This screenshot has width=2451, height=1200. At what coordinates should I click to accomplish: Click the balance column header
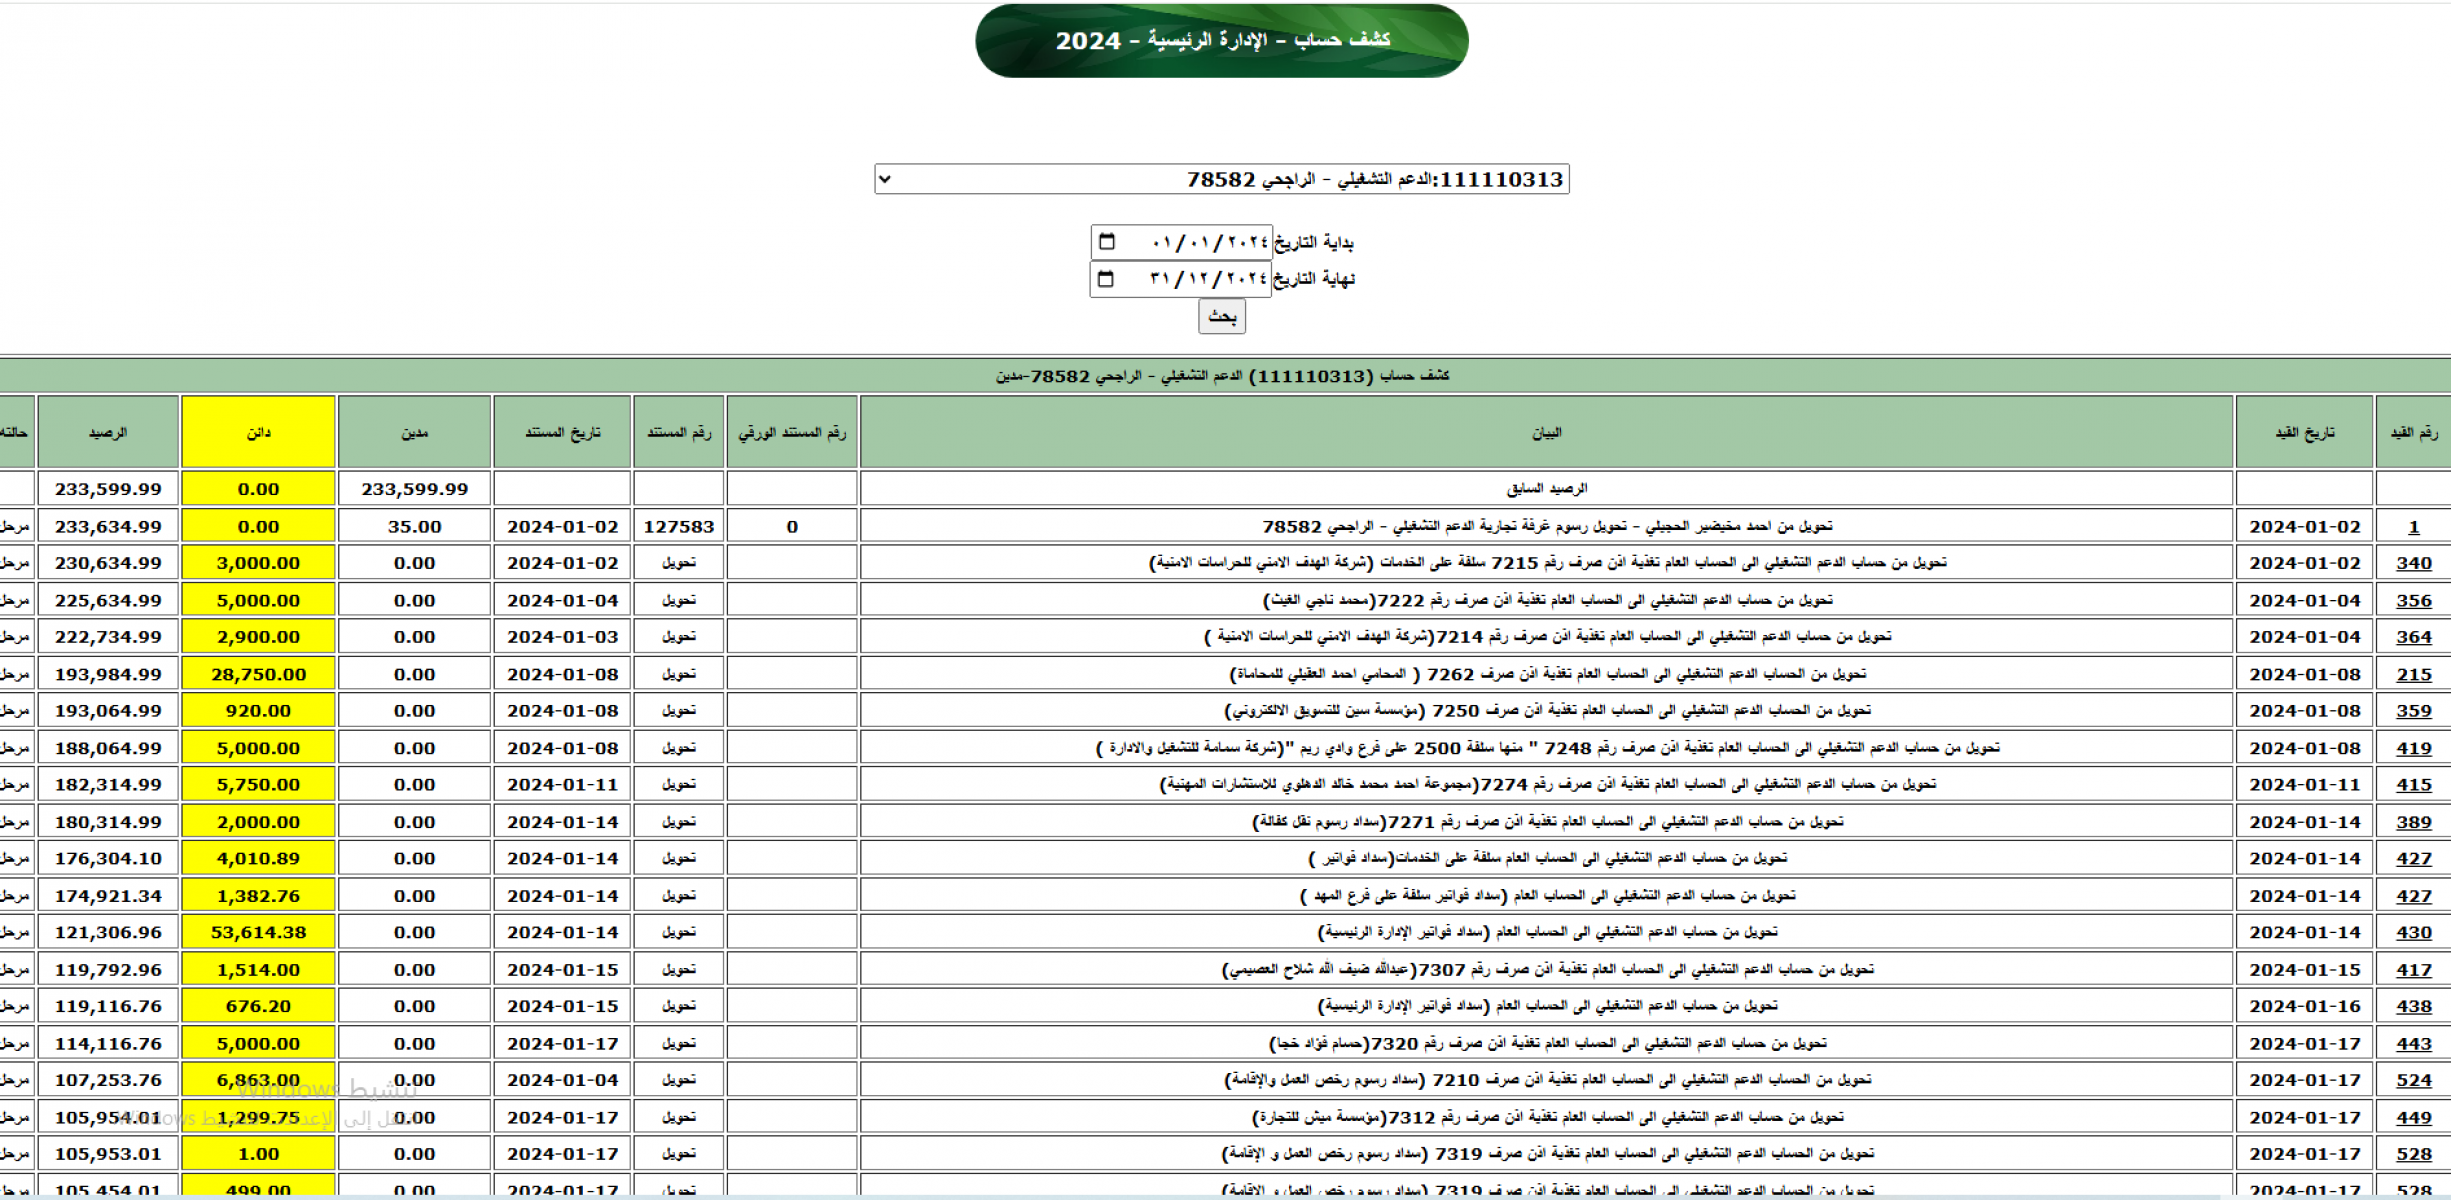108,432
